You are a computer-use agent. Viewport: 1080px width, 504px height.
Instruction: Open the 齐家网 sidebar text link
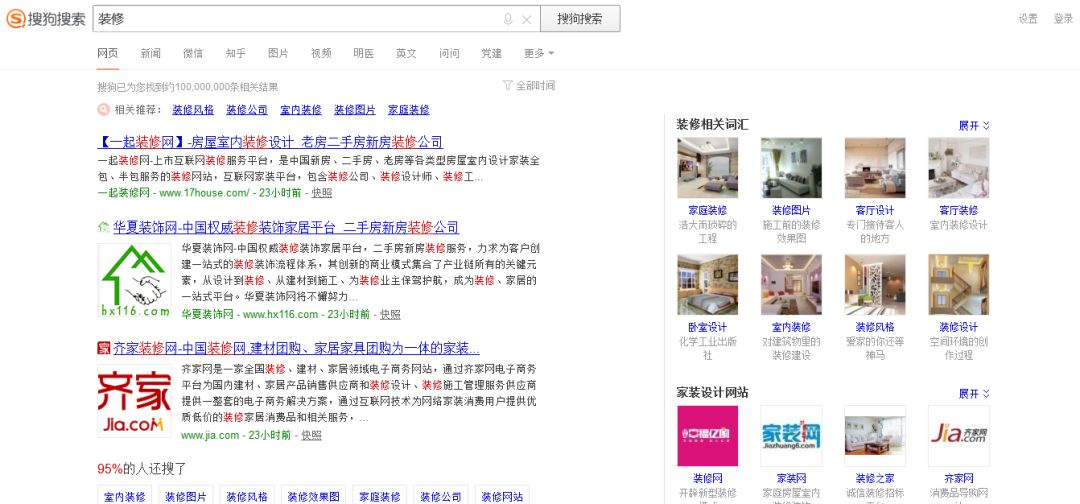click(959, 479)
